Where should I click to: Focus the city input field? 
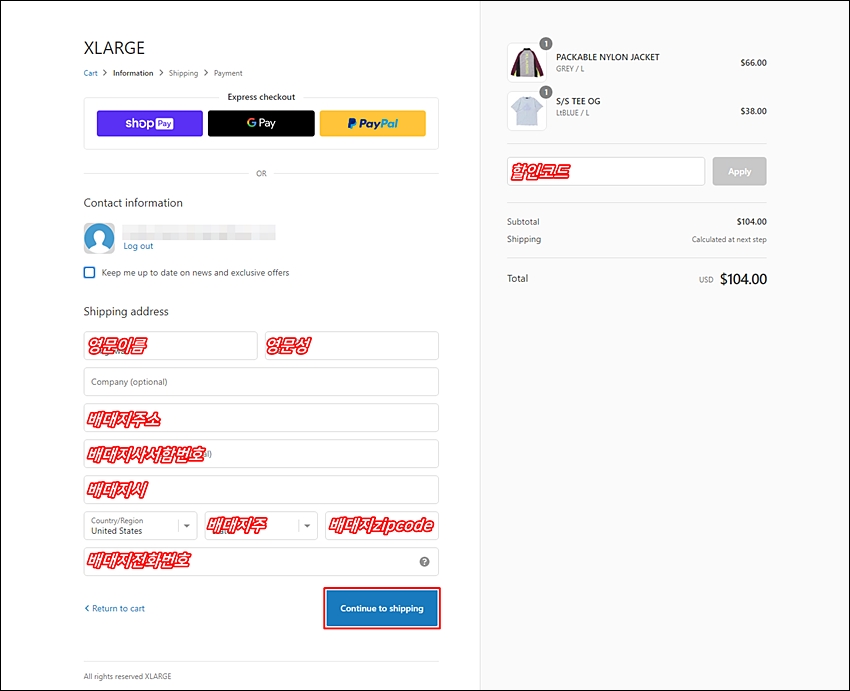pyautogui.click(x=261, y=490)
